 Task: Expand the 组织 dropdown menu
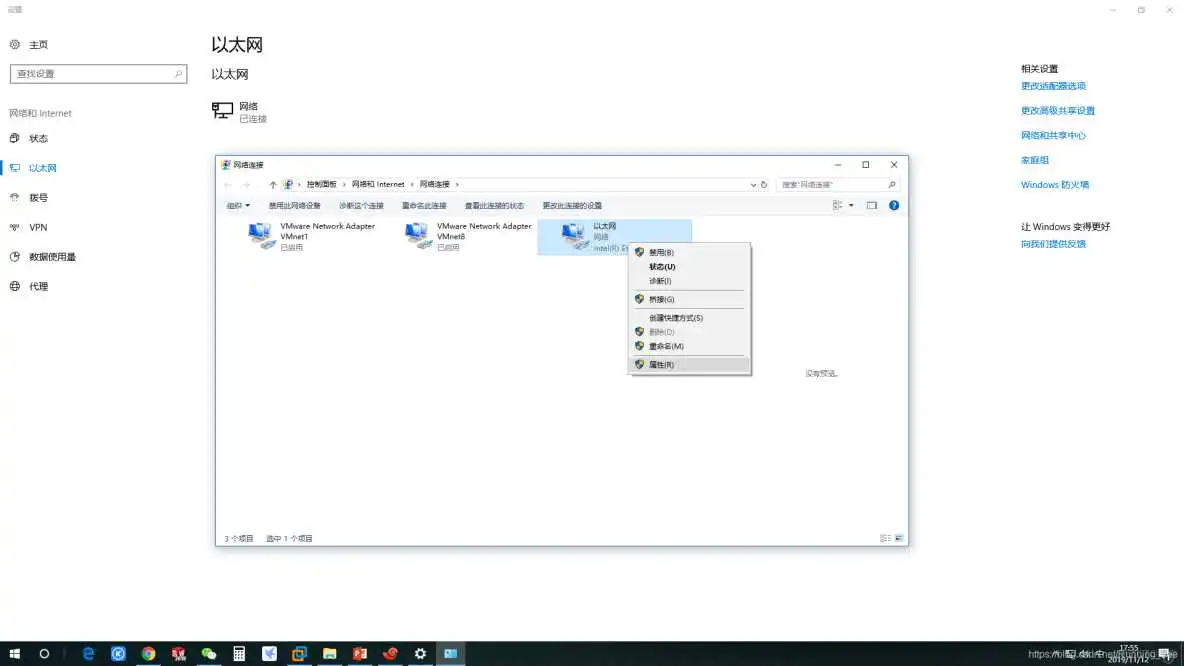[238, 205]
